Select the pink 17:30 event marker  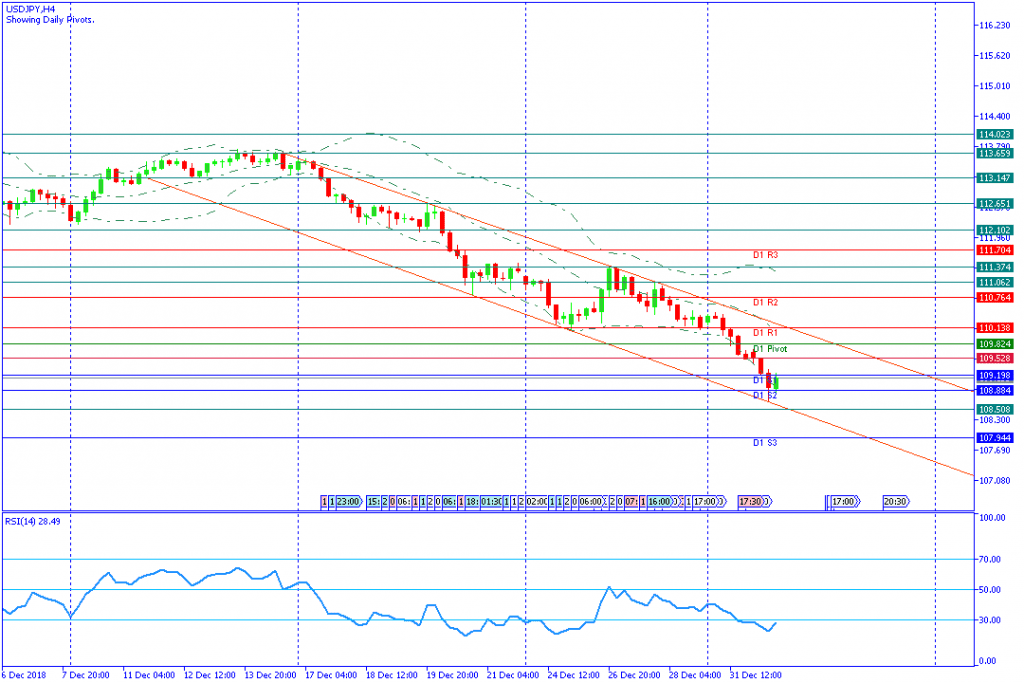pyautogui.click(x=752, y=501)
